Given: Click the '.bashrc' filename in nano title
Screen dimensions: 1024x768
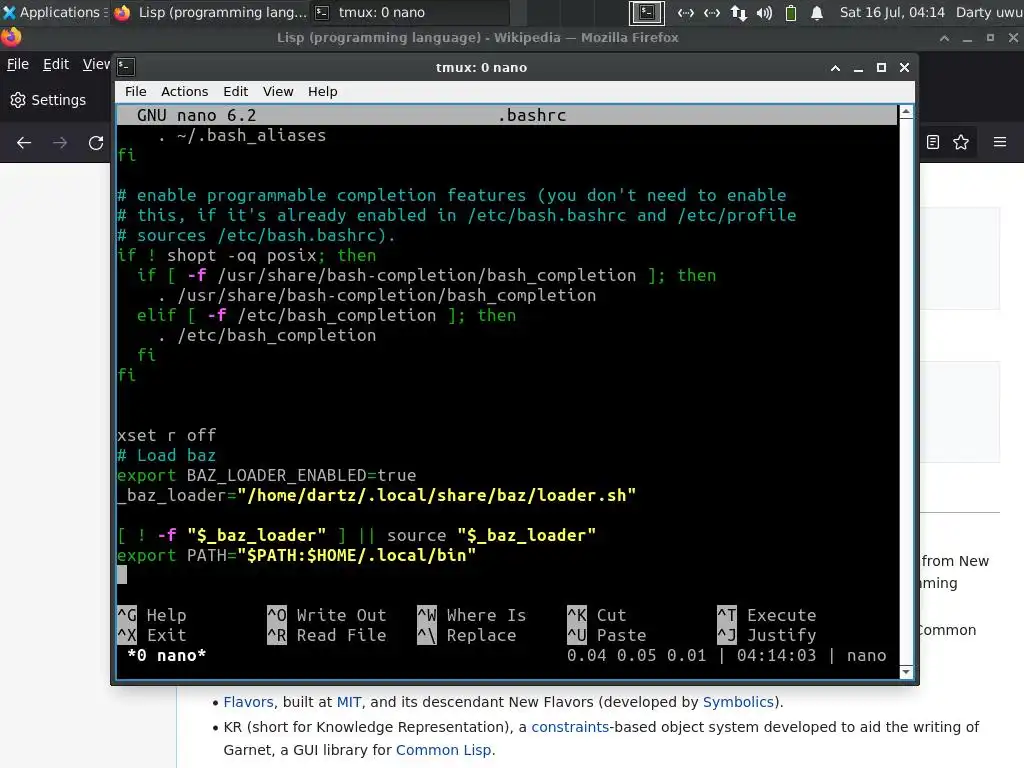Looking at the screenshot, I should [x=532, y=115].
